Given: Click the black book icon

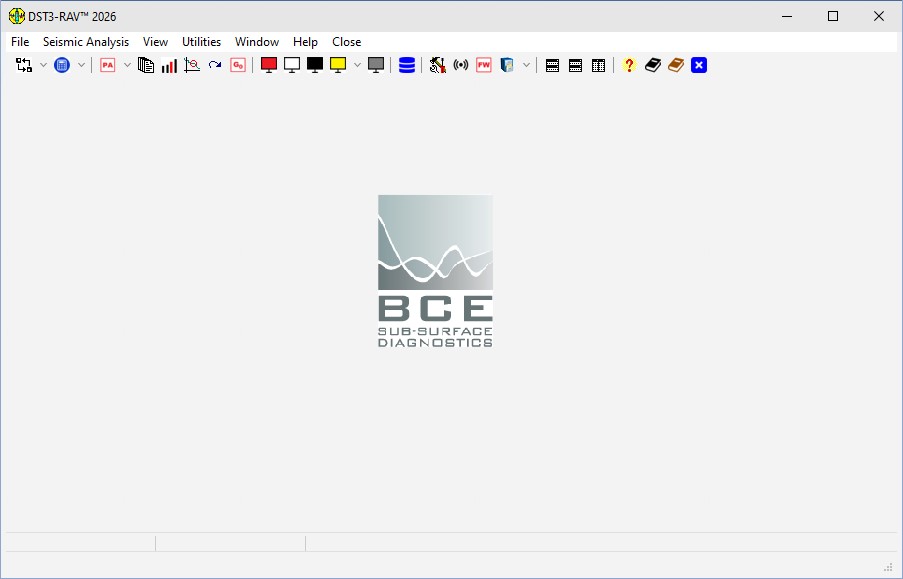Looking at the screenshot, I should point(652,65).
